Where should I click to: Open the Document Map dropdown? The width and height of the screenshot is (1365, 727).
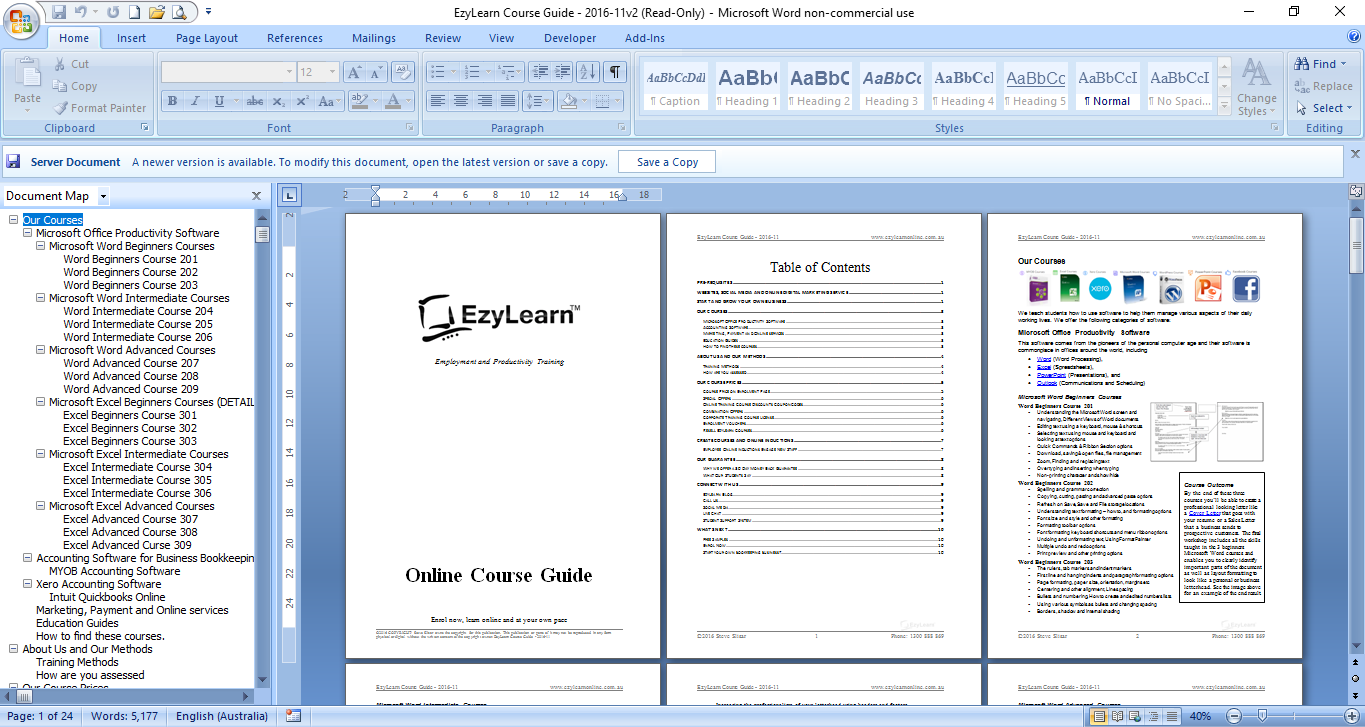(x=104, y=197)
